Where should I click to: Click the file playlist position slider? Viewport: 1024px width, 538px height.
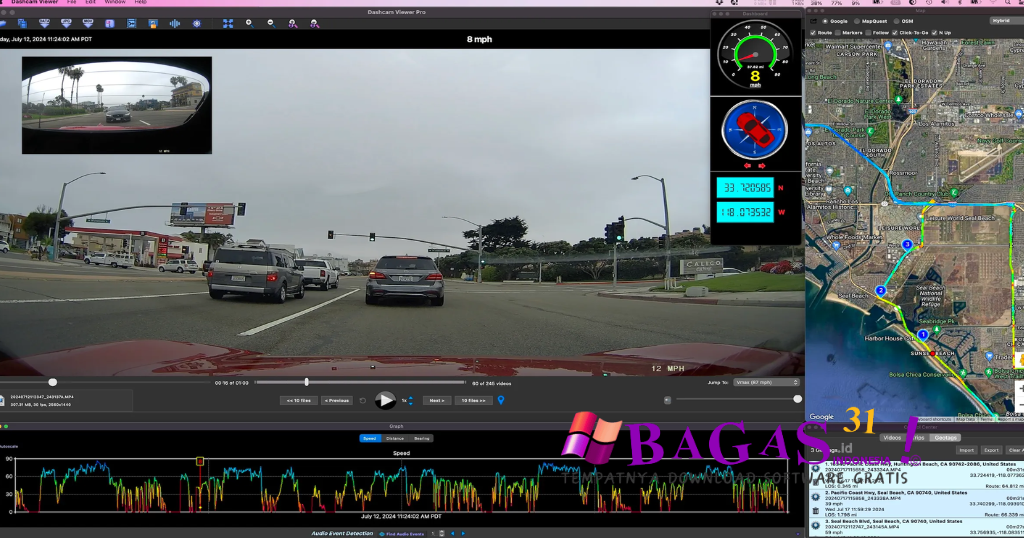(x=359, y=382)
